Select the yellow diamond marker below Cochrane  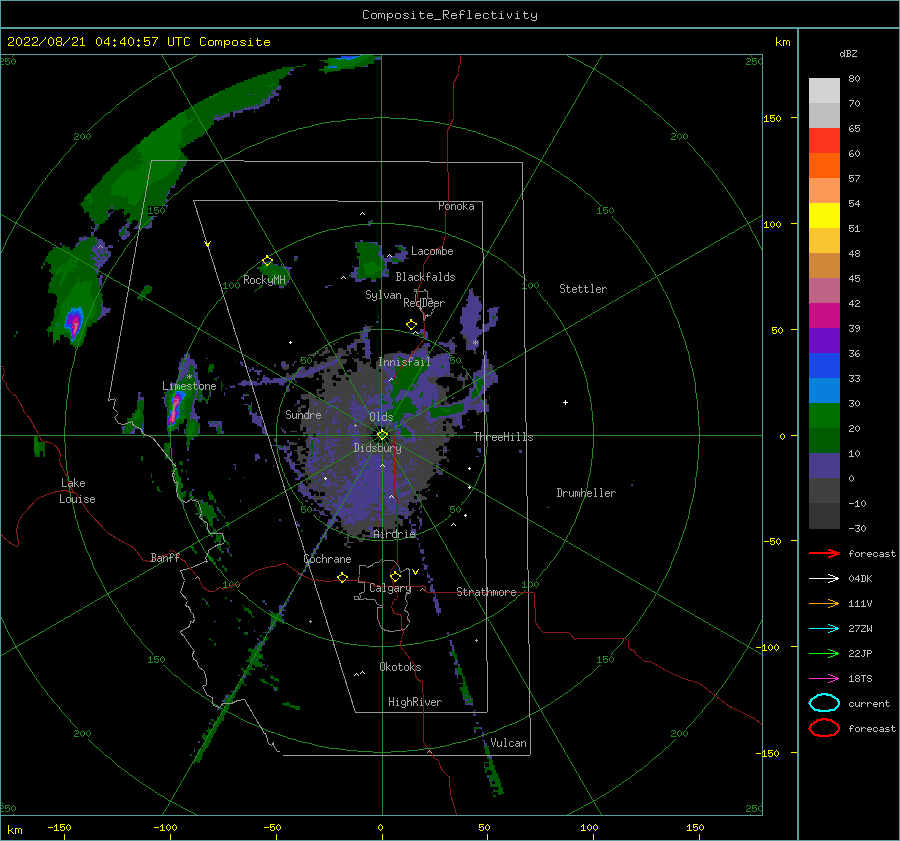coord(343,577)
